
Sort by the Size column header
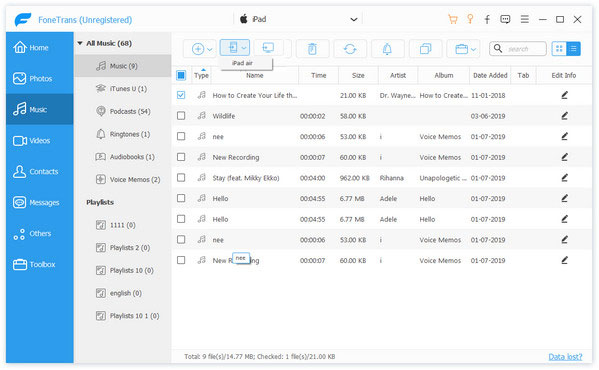[x=358, y=76]
